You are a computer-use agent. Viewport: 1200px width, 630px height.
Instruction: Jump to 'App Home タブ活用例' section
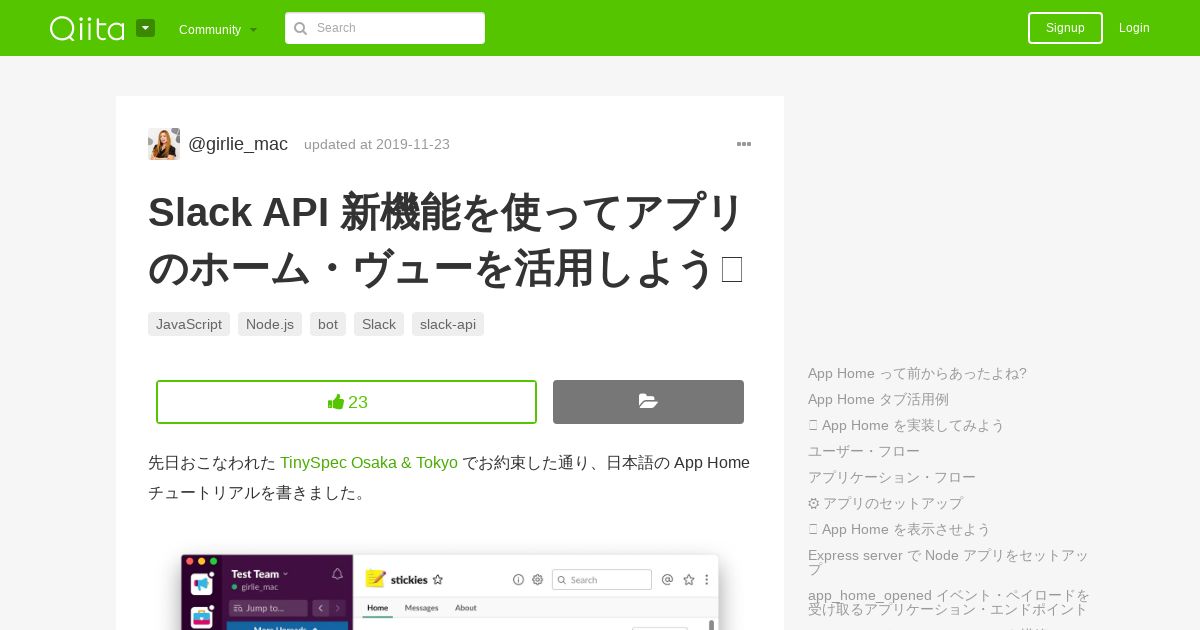tap(878, 399)
